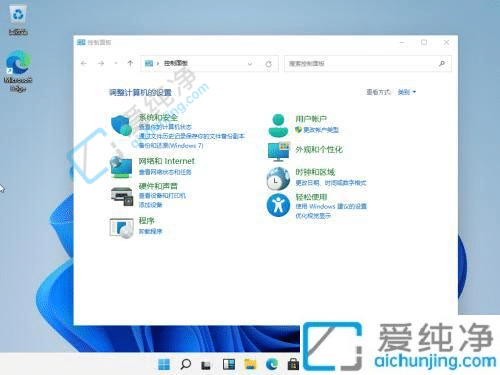Image resolution: width=500 pixels, height=375 pixels.
Task: Open 查看网络状态和任务 link
Action: (165, 172)
